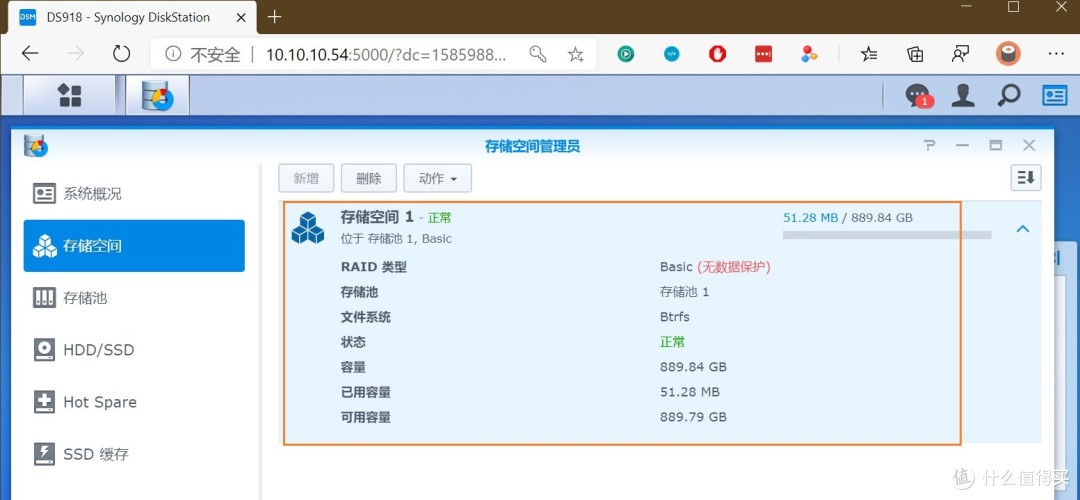Open browser collections icon
This screenshot has height=500, width=1080.
(x=915, y=54)
